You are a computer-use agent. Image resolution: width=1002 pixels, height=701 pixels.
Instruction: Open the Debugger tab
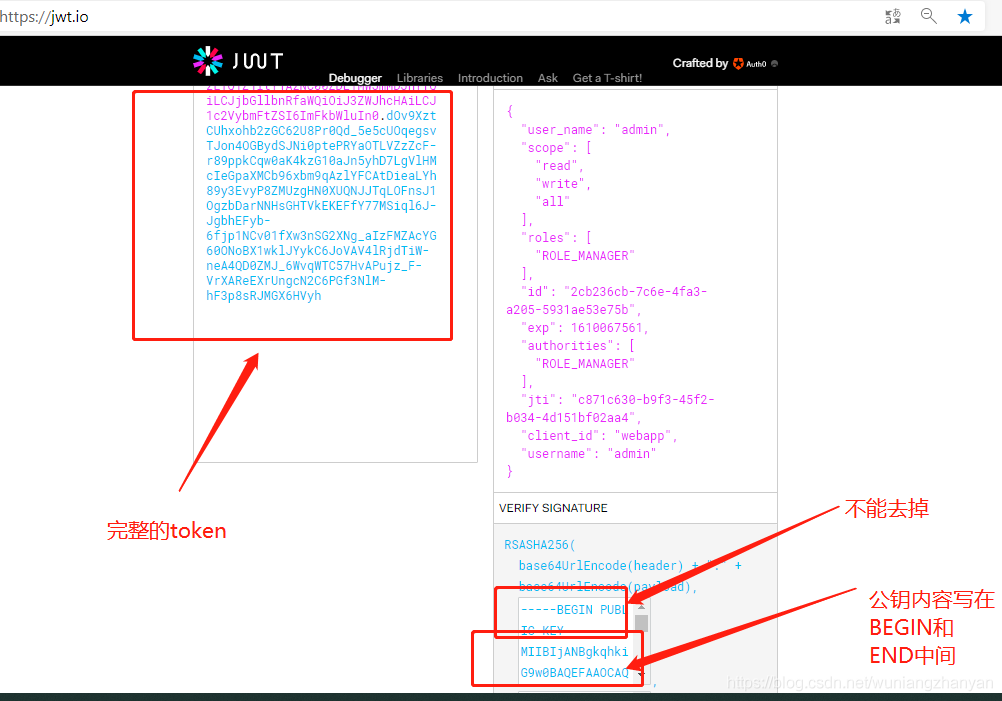point(355,78)
